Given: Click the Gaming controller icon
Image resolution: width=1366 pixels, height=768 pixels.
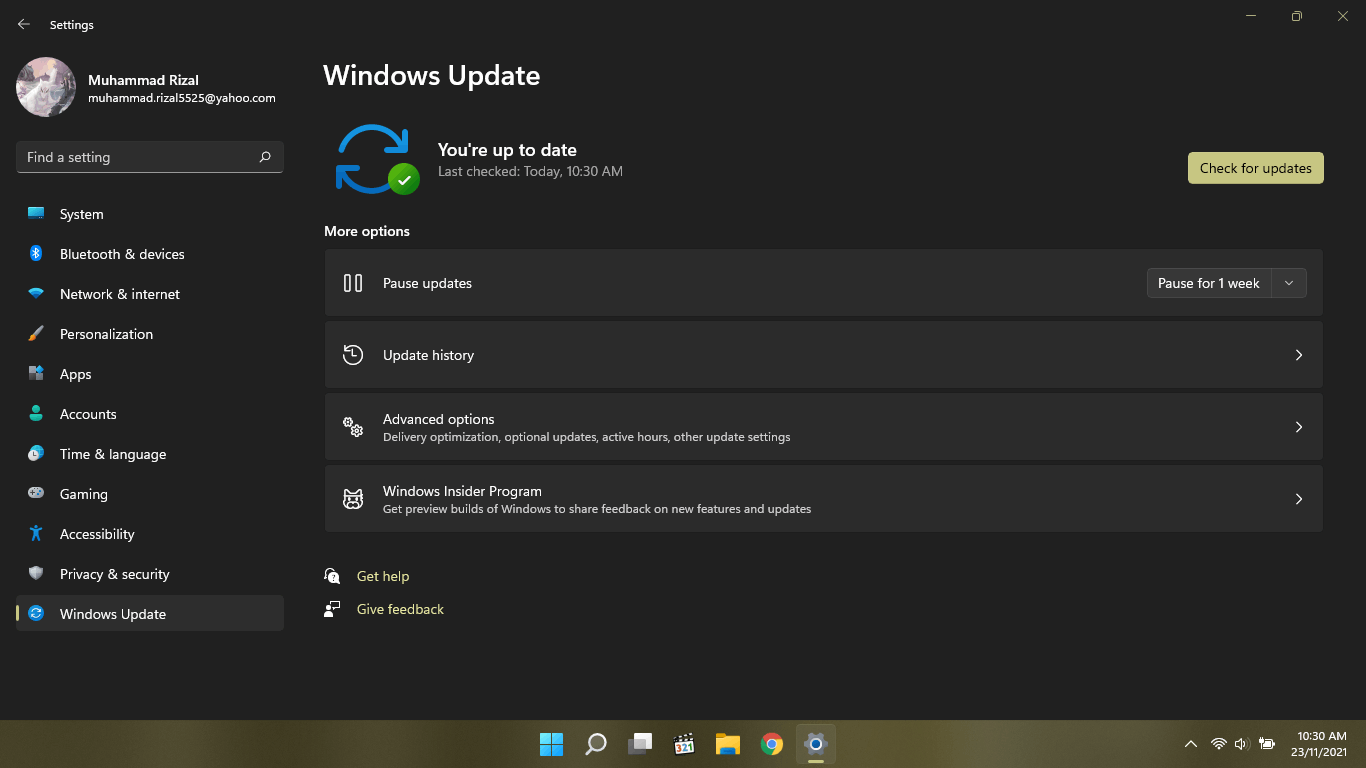Looking at the screenshot, I should 36,494.
